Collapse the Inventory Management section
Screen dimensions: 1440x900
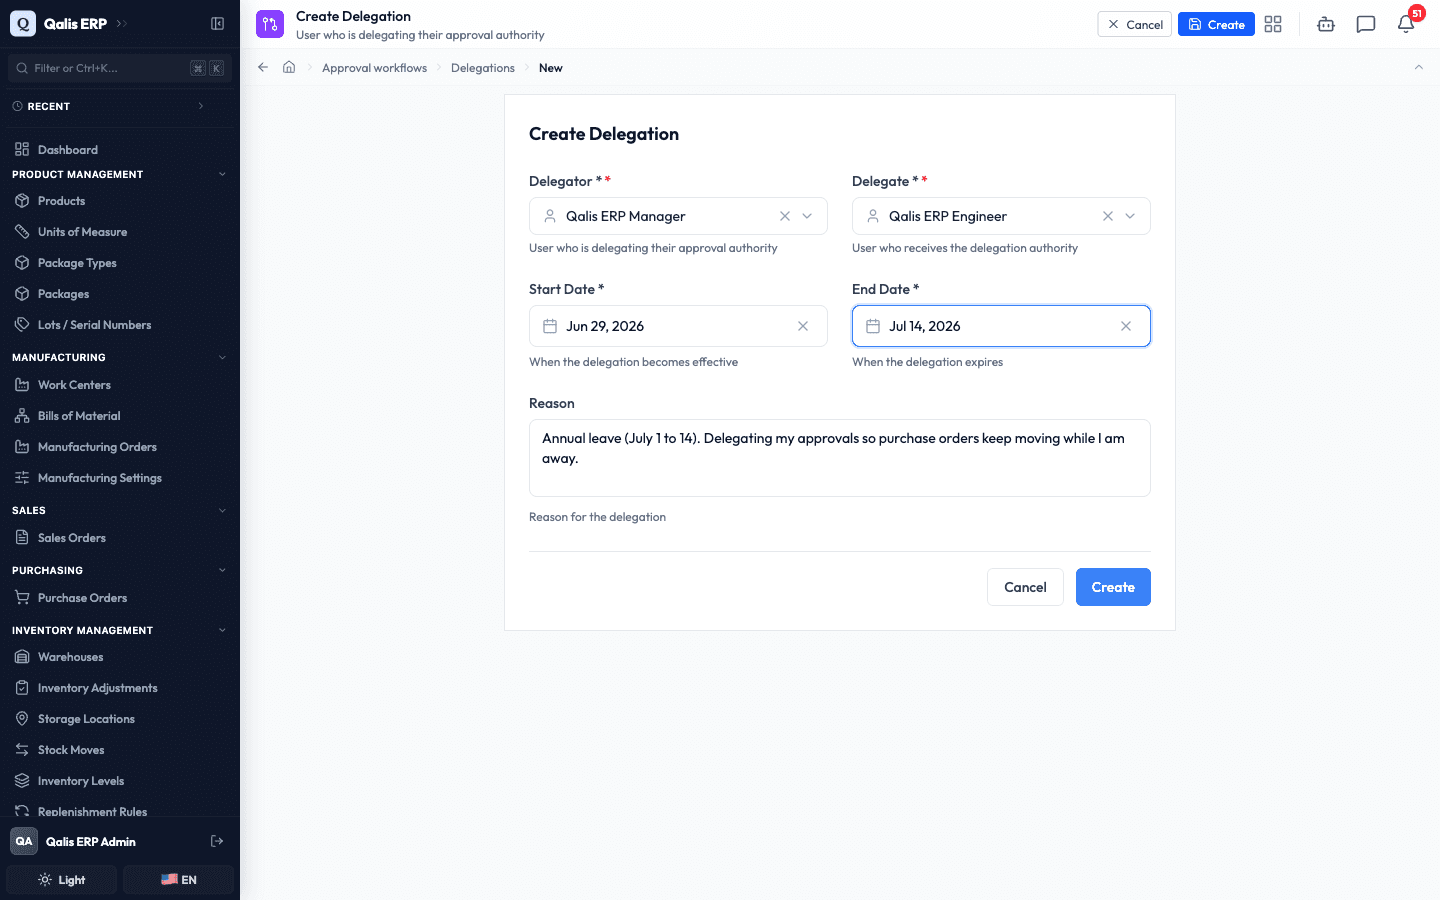click(222, 630)
